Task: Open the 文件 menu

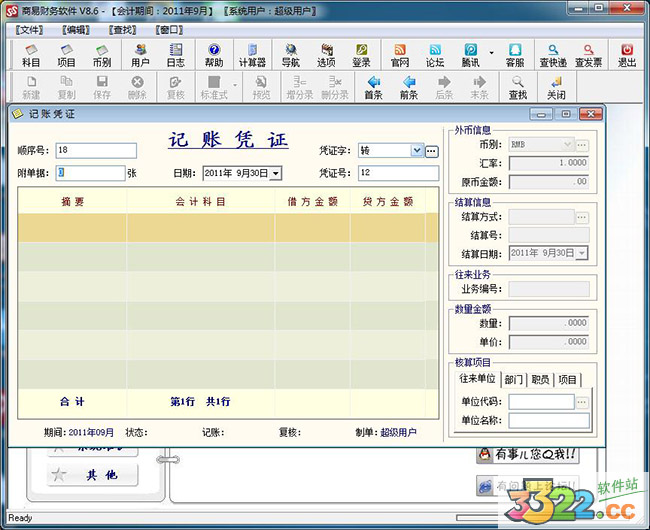Action: 29,30
